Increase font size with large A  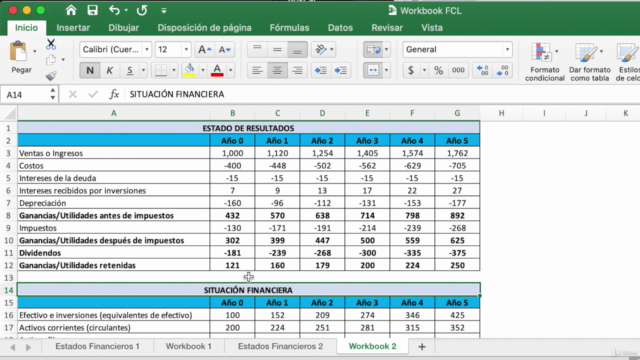click(204, 49)
